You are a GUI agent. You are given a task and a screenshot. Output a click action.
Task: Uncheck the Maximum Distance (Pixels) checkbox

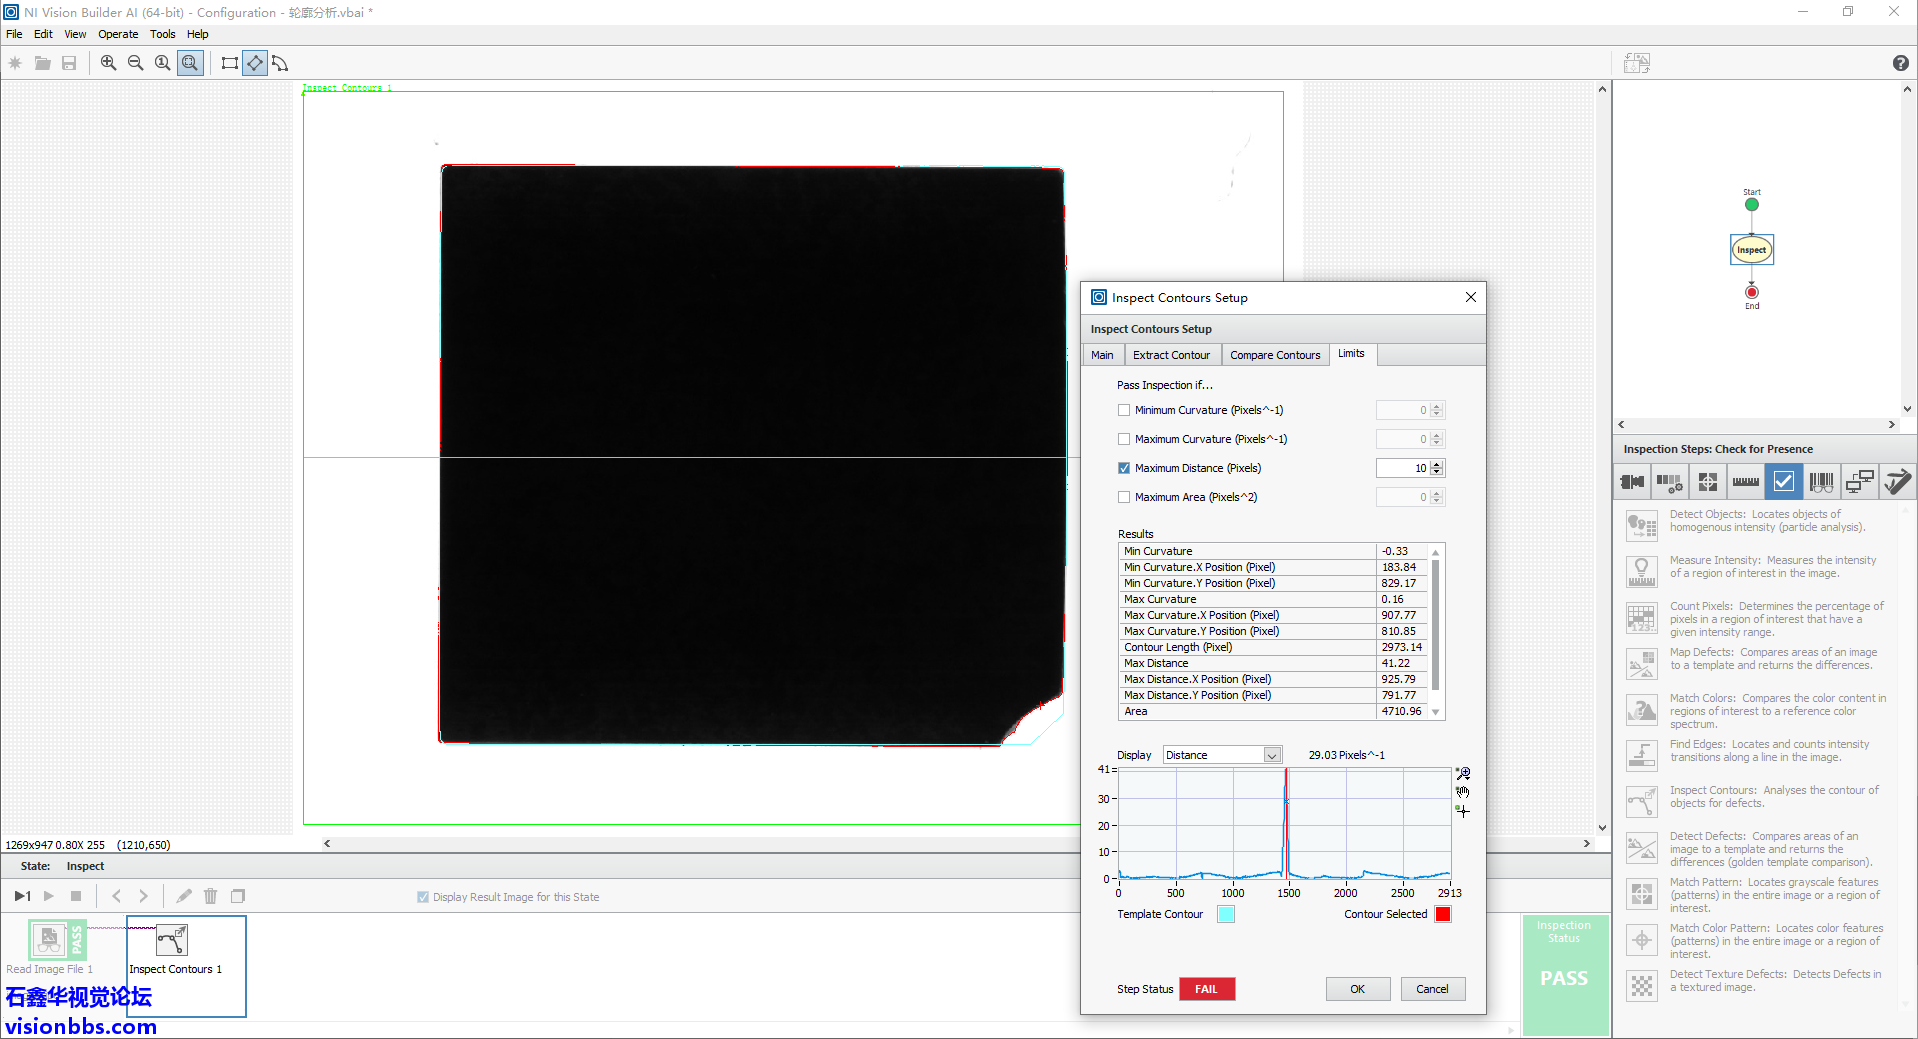click(1124, 468)
